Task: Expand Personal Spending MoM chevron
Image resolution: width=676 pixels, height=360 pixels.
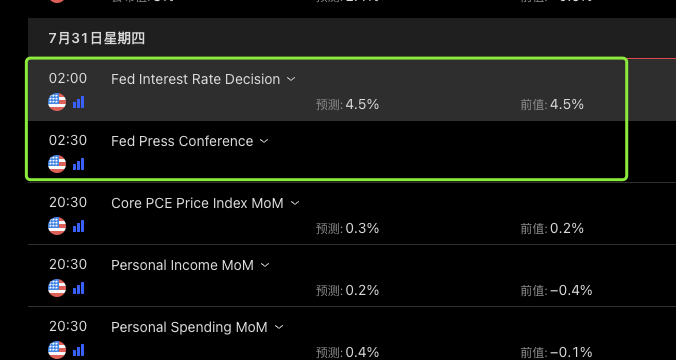Action: 279,327
